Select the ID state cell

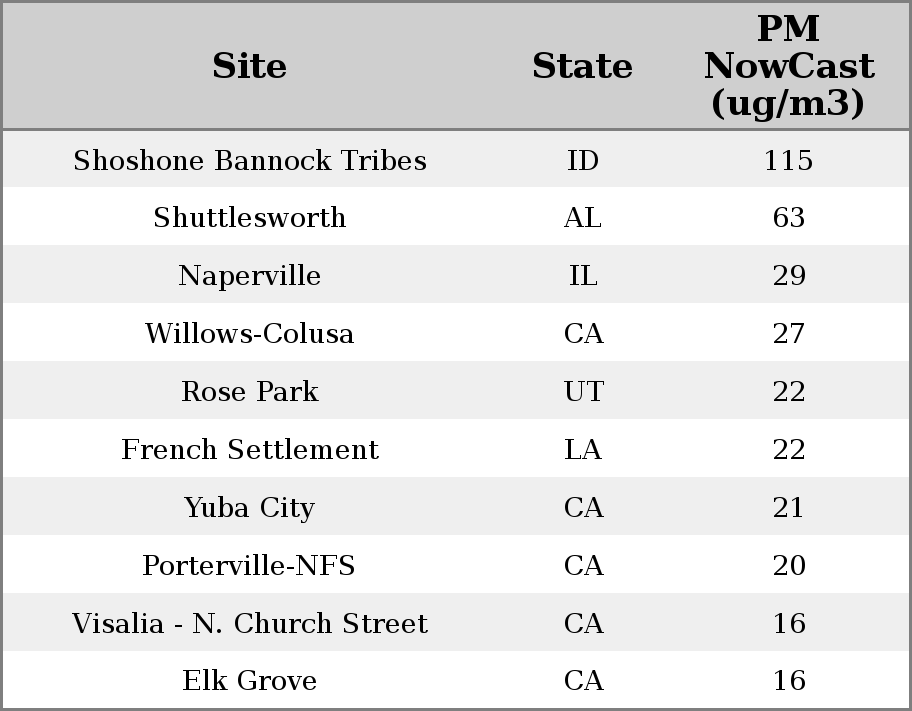click(582, 161)
